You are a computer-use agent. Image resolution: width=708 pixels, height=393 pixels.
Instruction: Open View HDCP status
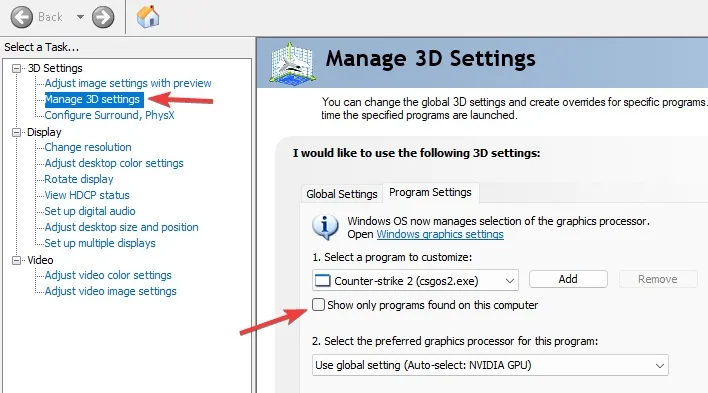pyautogui.click(x=87, y=195)
